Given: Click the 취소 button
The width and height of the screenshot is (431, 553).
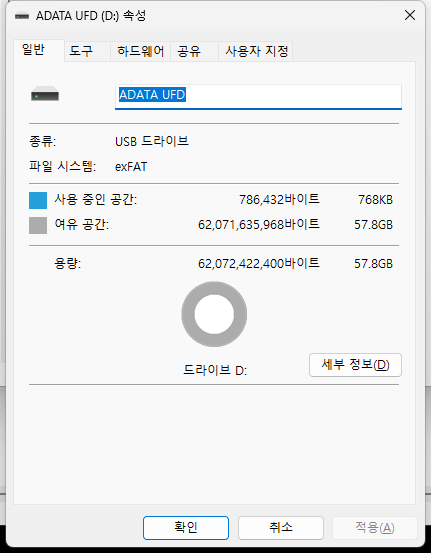Looking at the screenshot, I should tap(281, 528).
